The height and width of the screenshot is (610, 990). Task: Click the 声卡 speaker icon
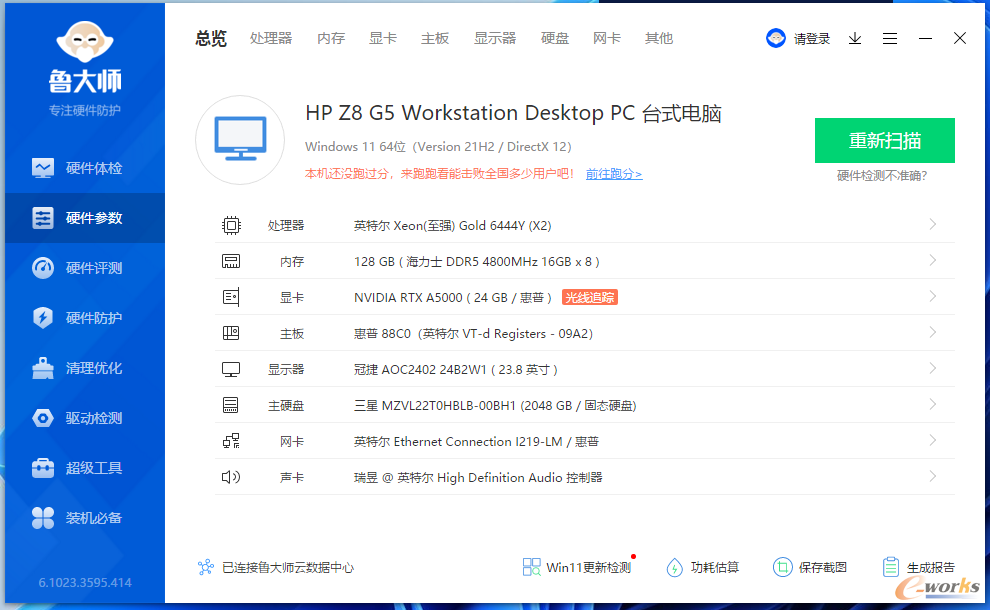231,477
